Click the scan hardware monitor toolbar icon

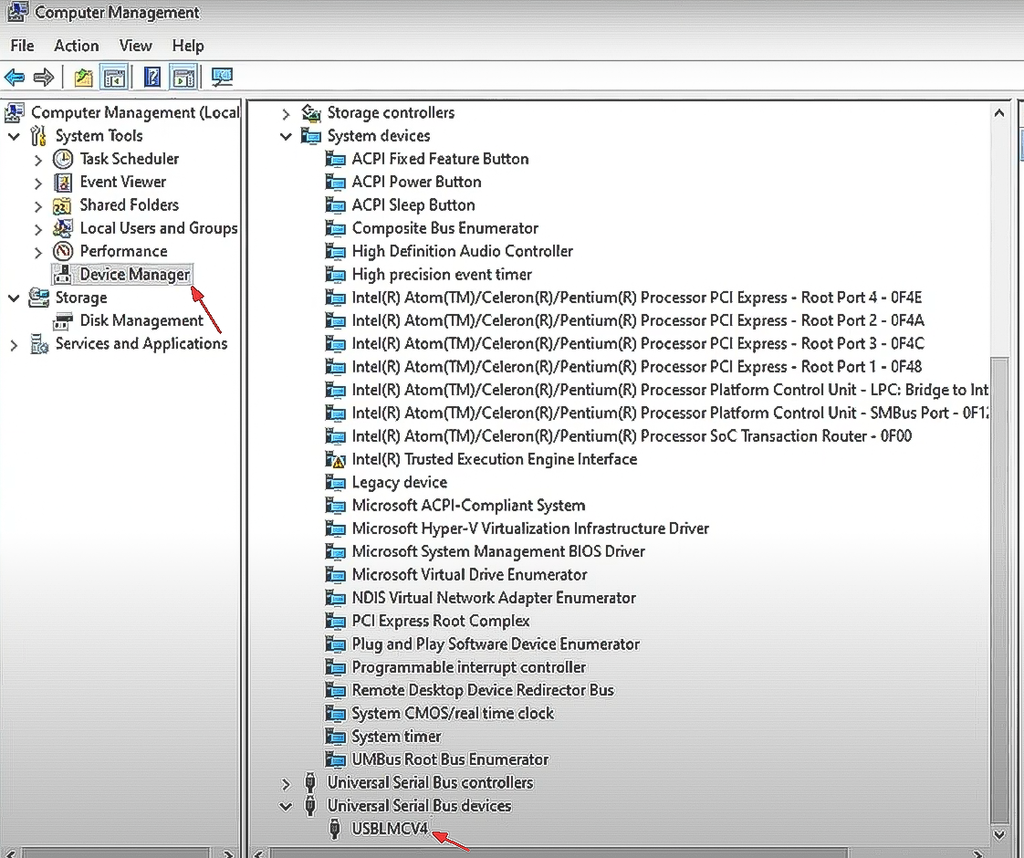(222, 78)
